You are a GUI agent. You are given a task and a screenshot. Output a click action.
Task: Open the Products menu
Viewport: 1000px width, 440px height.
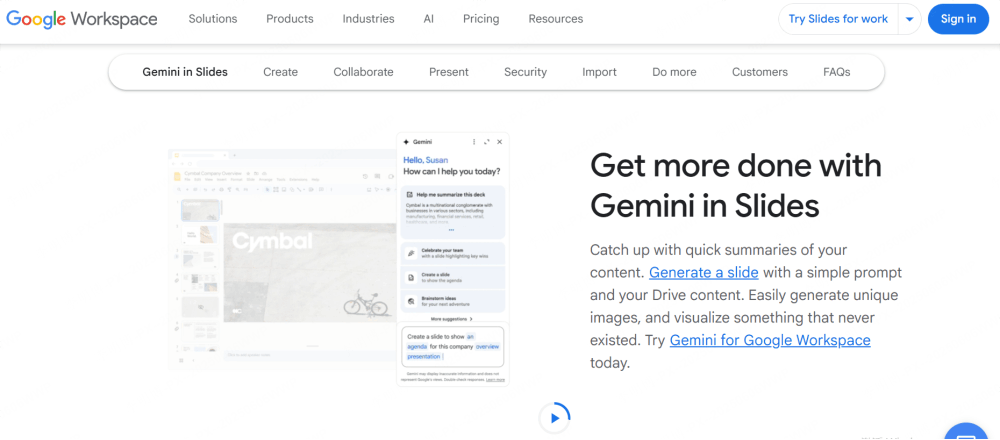[x=290, y=19]
